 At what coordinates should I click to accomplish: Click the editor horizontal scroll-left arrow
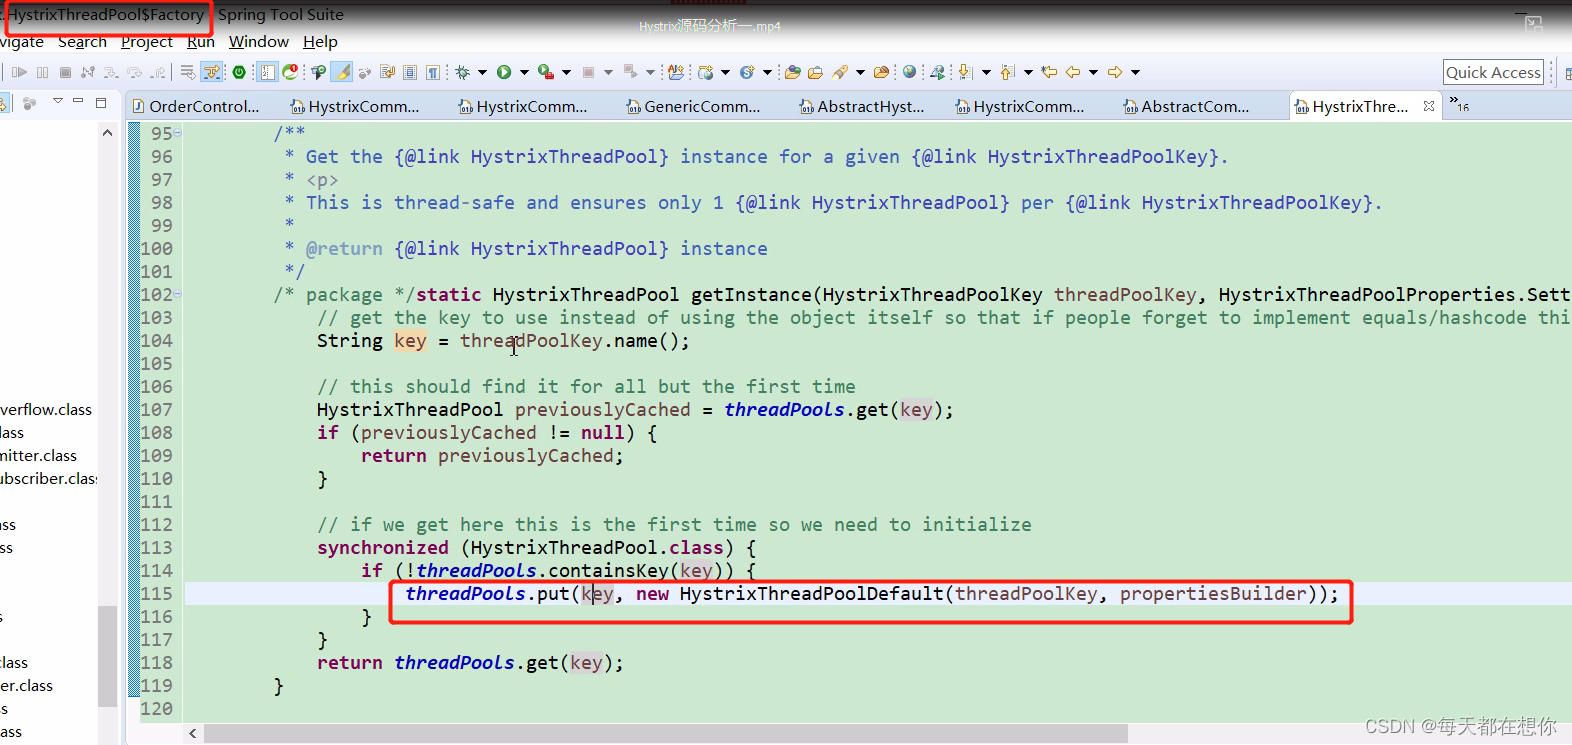(x=192, y=733)
